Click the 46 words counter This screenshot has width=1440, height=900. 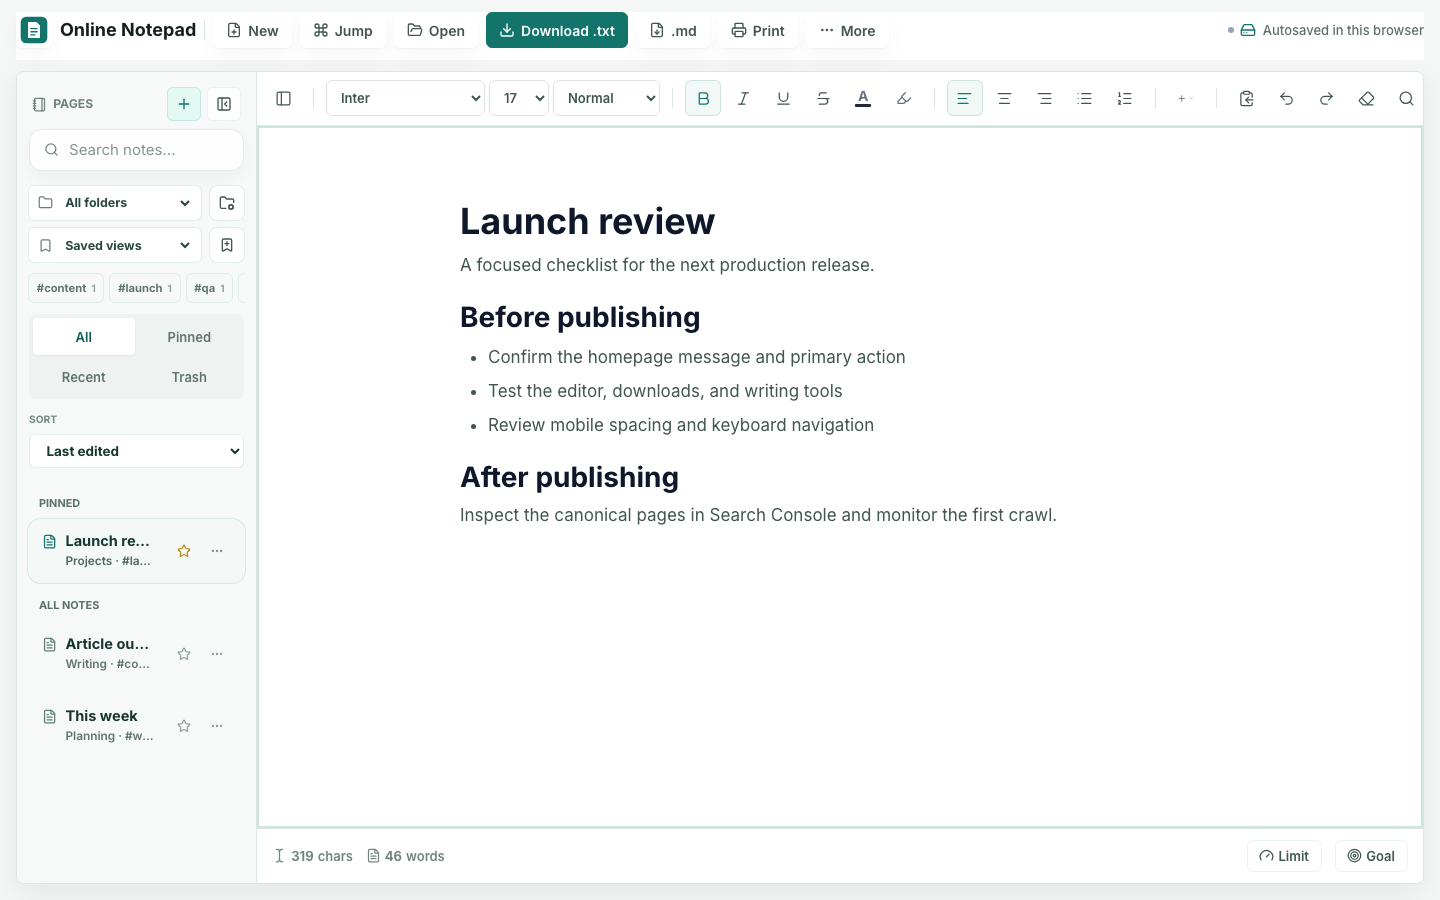406,856
